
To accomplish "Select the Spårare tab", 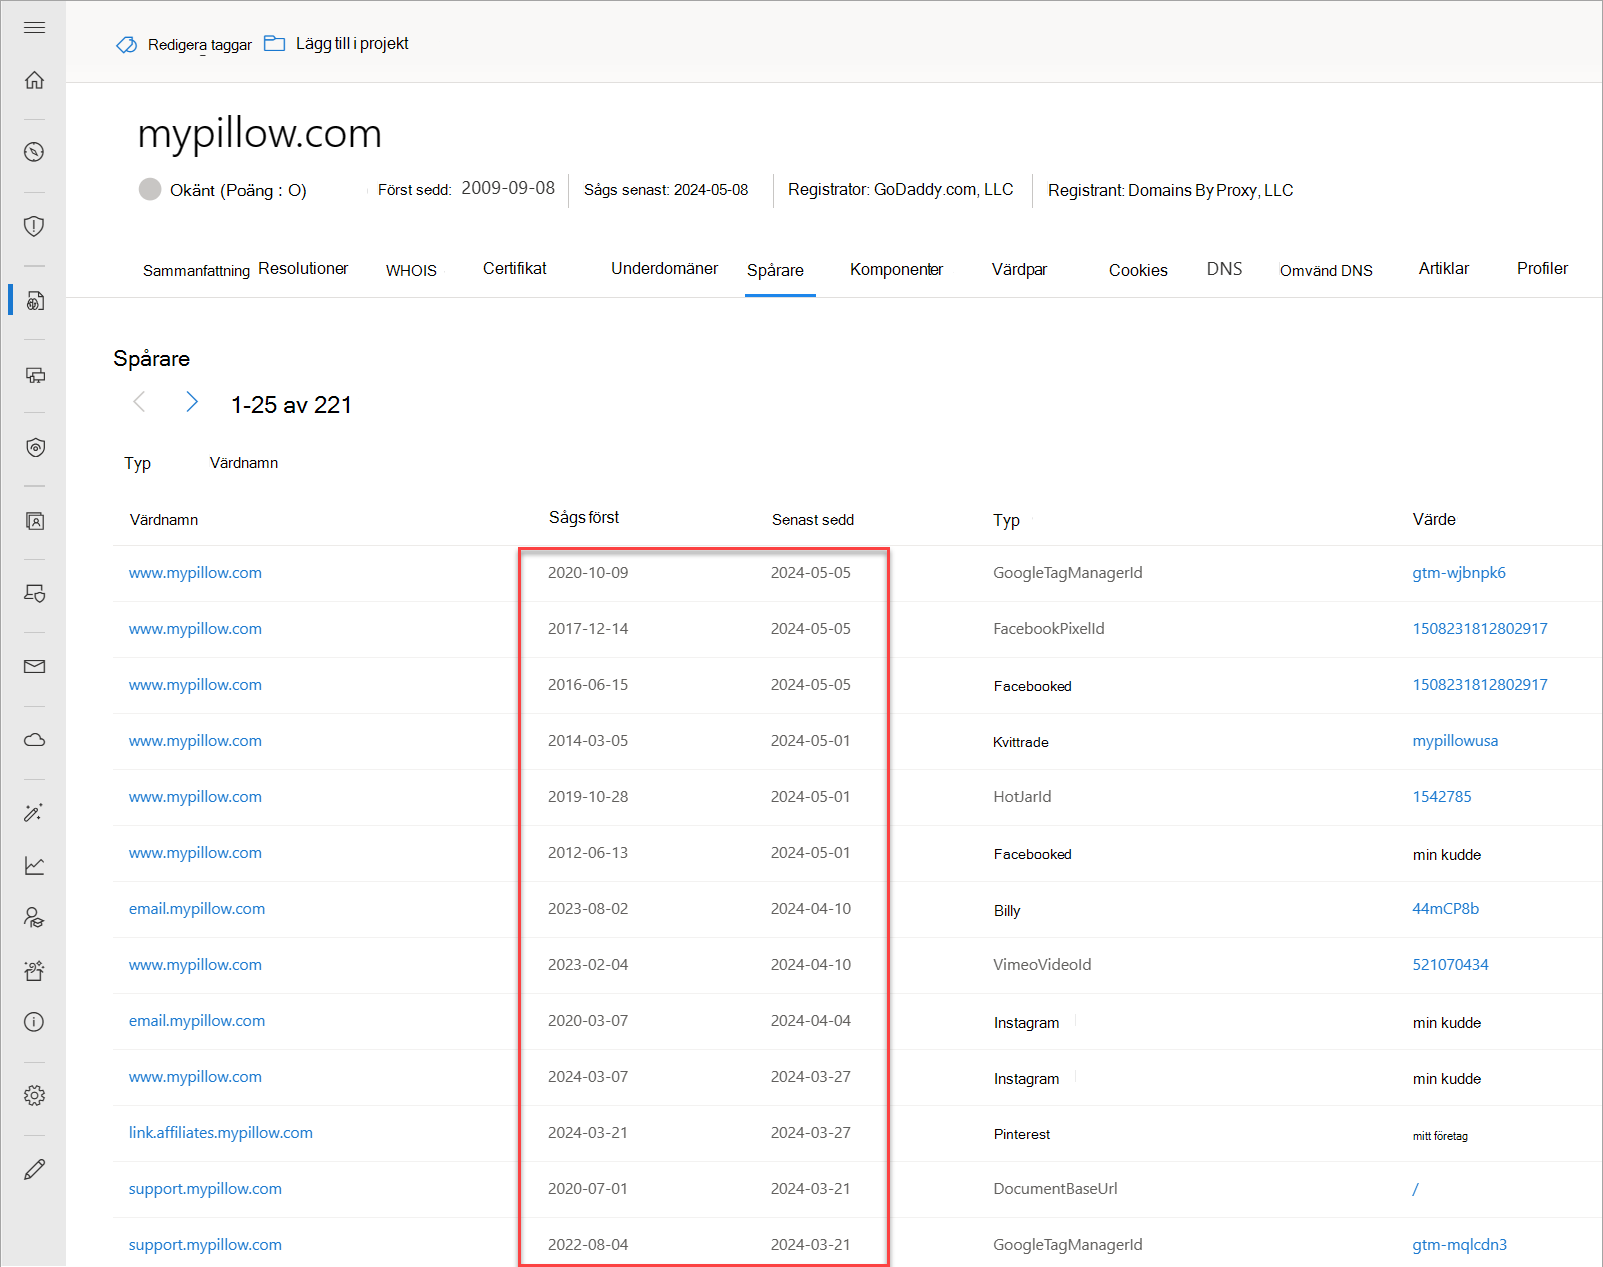I will tap(775, 270).
